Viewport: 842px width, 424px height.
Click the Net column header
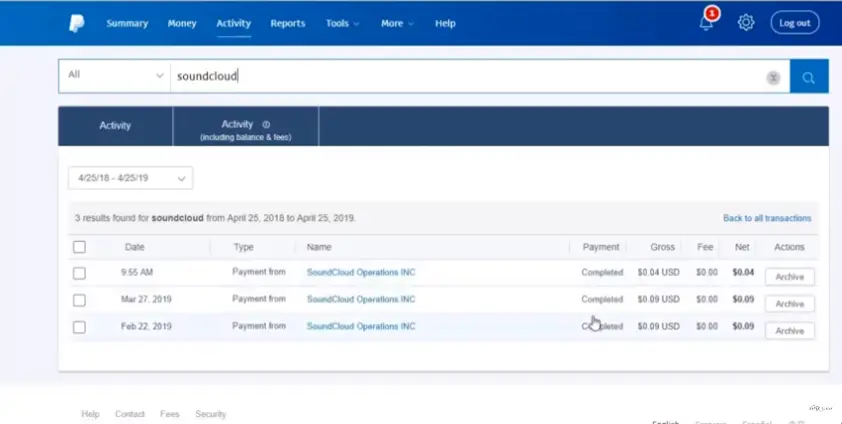click(742, 247)
